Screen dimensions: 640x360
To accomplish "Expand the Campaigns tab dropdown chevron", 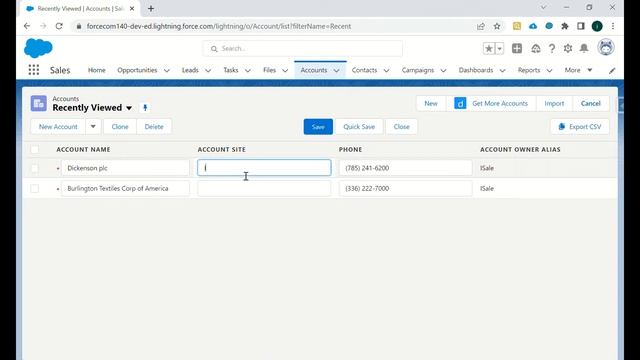I will [x=443, y=71].
